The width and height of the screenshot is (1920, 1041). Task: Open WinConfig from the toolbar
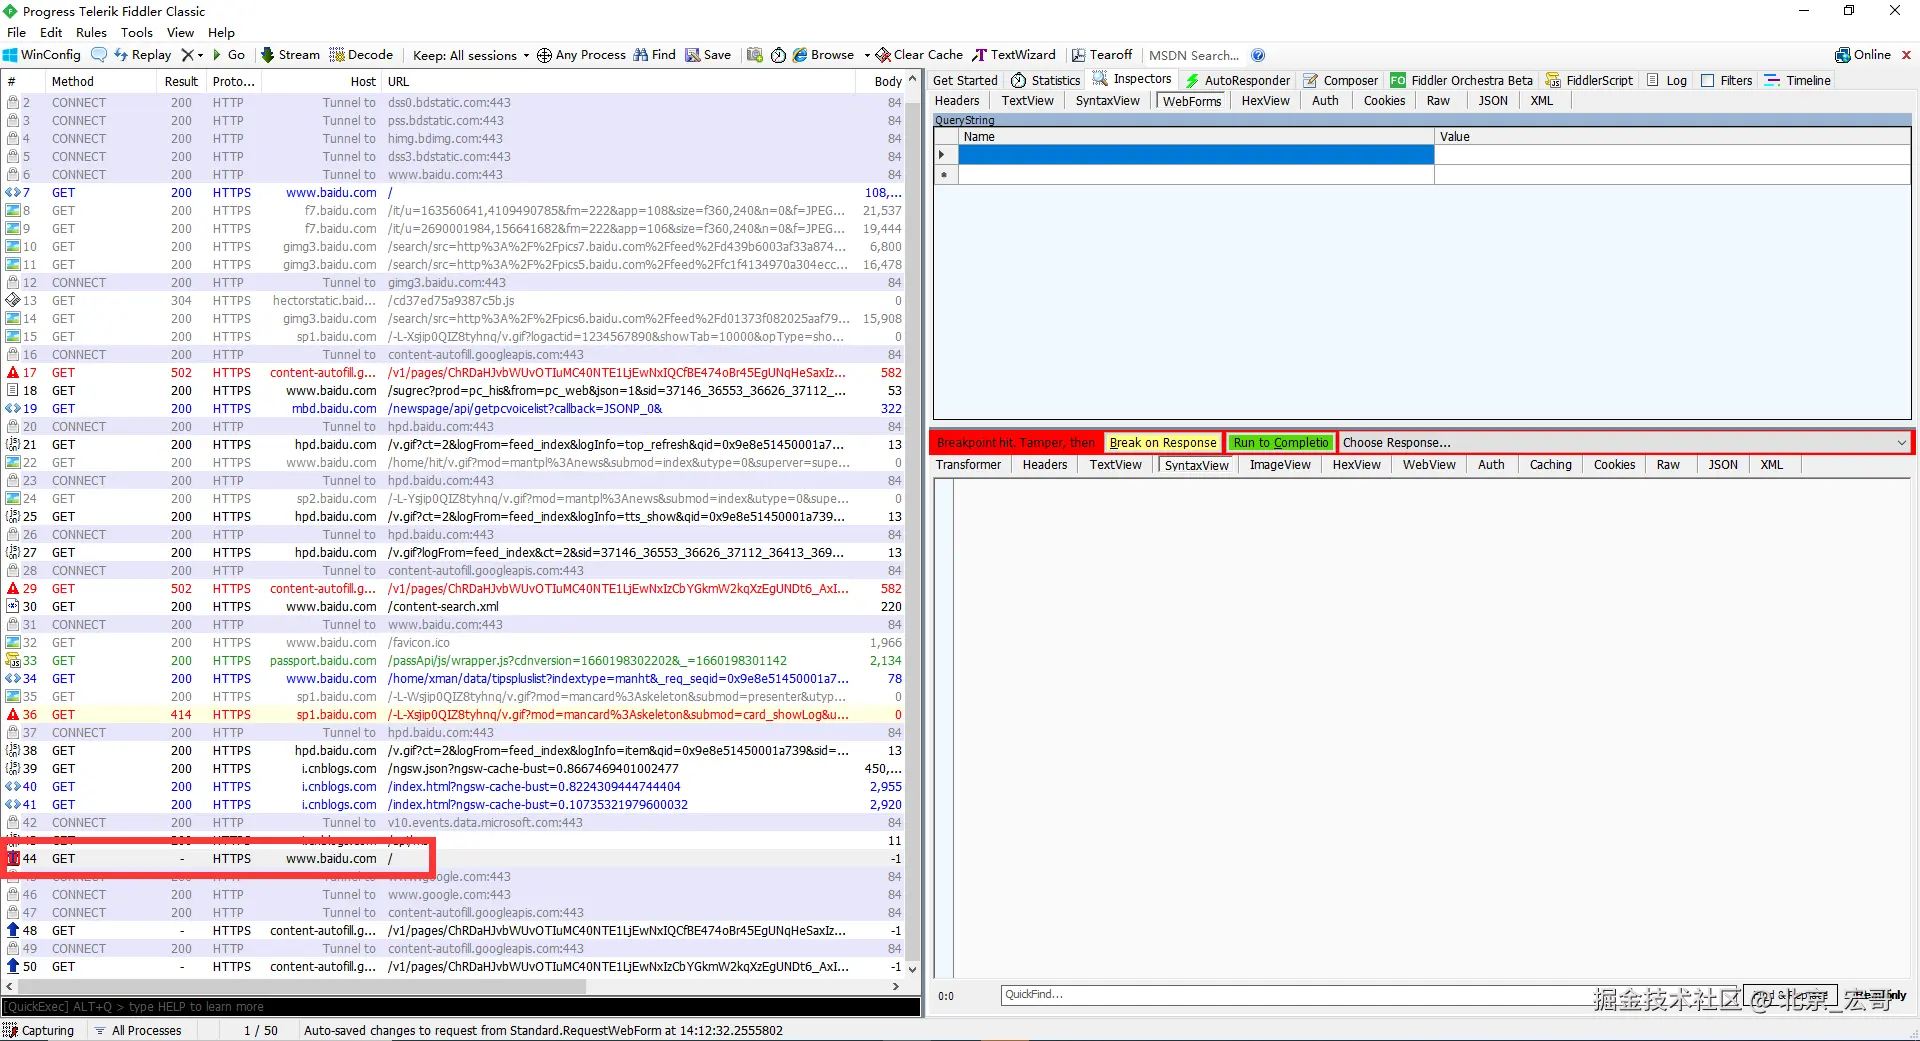pos(42,55)
